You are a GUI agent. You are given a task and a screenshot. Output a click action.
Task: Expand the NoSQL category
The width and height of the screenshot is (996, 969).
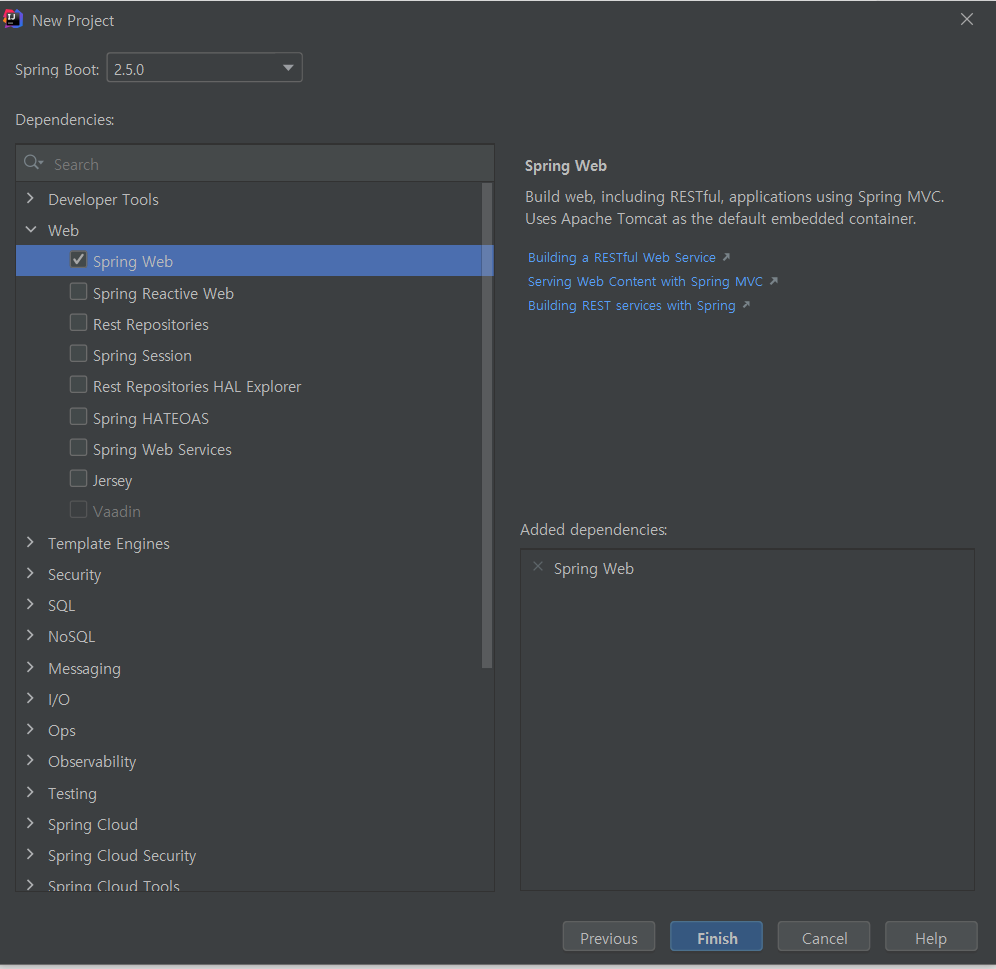point(30,635)
